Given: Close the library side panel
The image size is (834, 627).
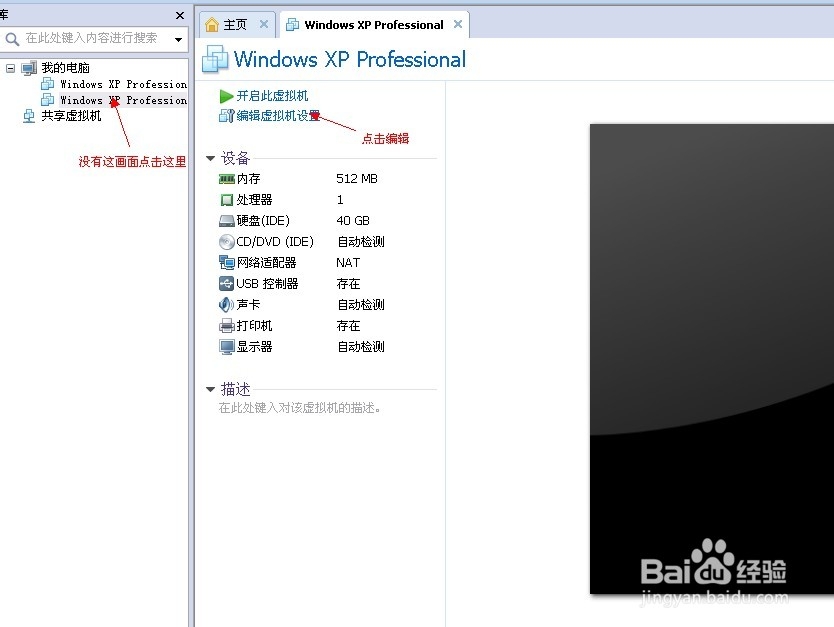Looking at the screenshot, I should pos(180,15).
